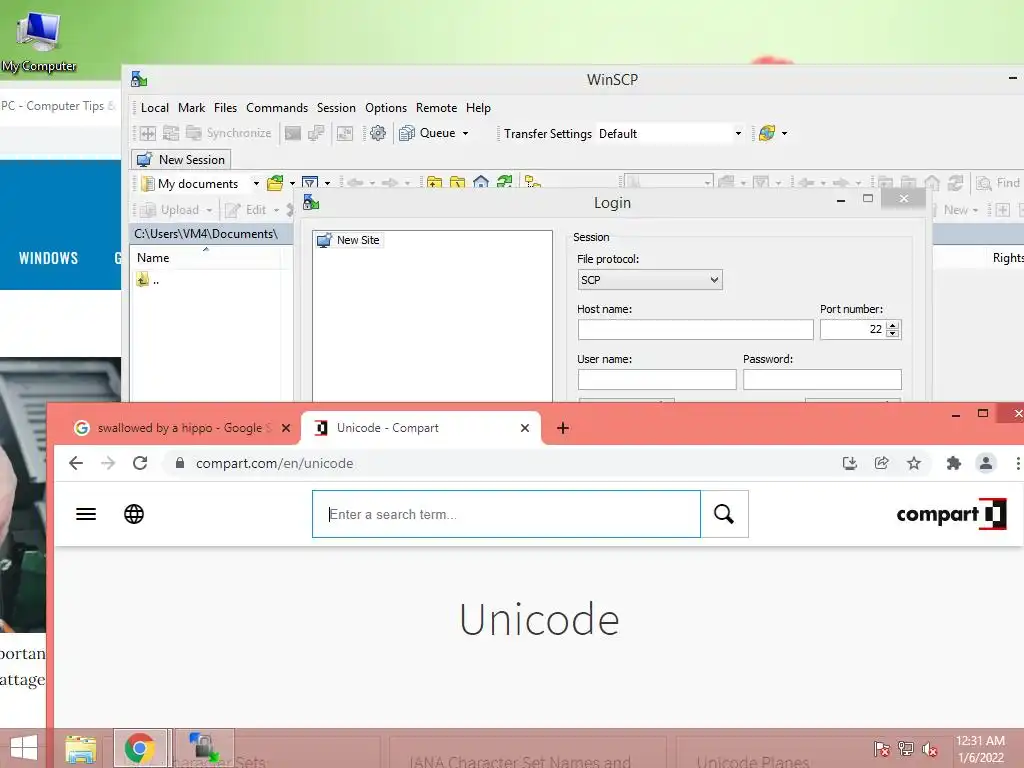Screen dimensions: 1024x768
Task: Click the local panel filter icon
Action: click(310, 184)
